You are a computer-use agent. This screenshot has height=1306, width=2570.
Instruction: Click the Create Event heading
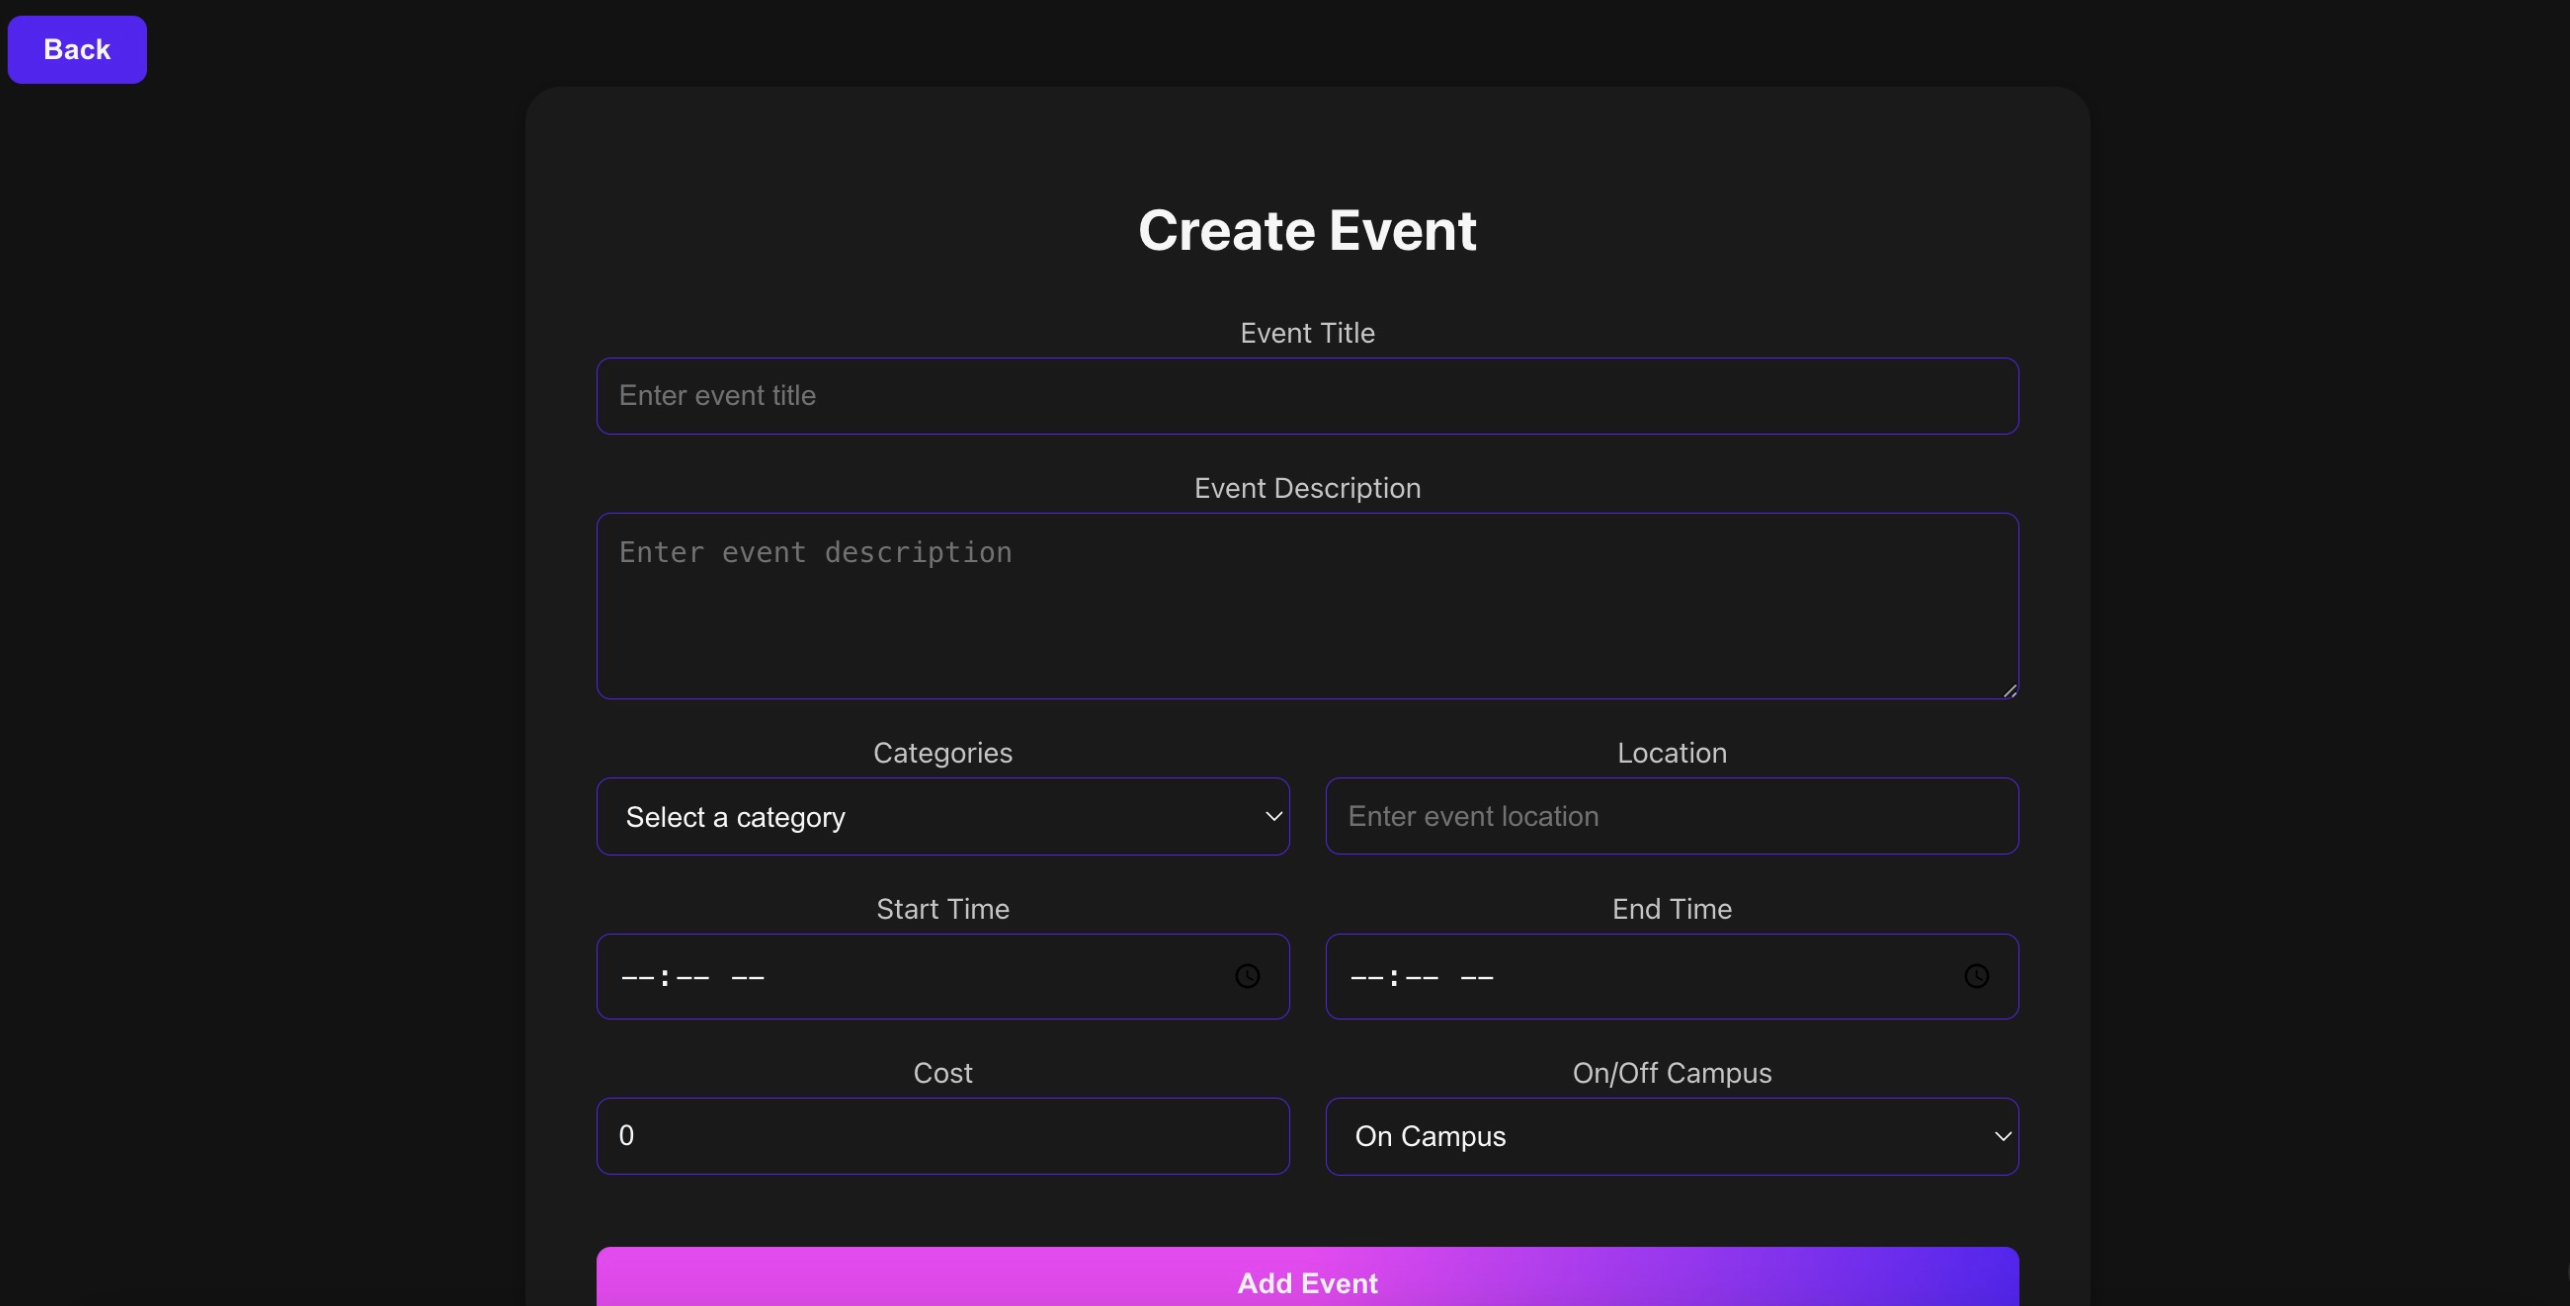(1307, 231)
